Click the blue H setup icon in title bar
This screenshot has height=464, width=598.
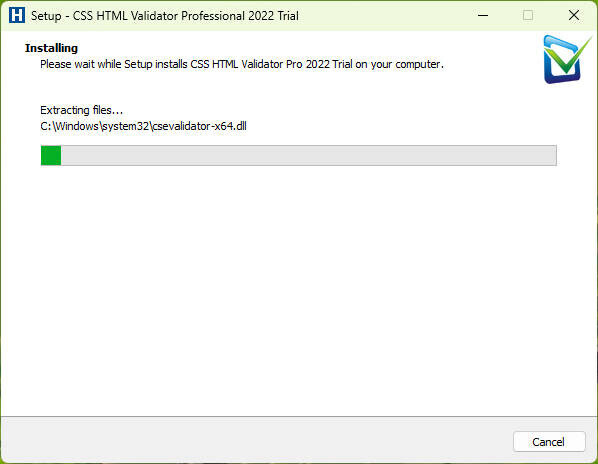[17, 16]
